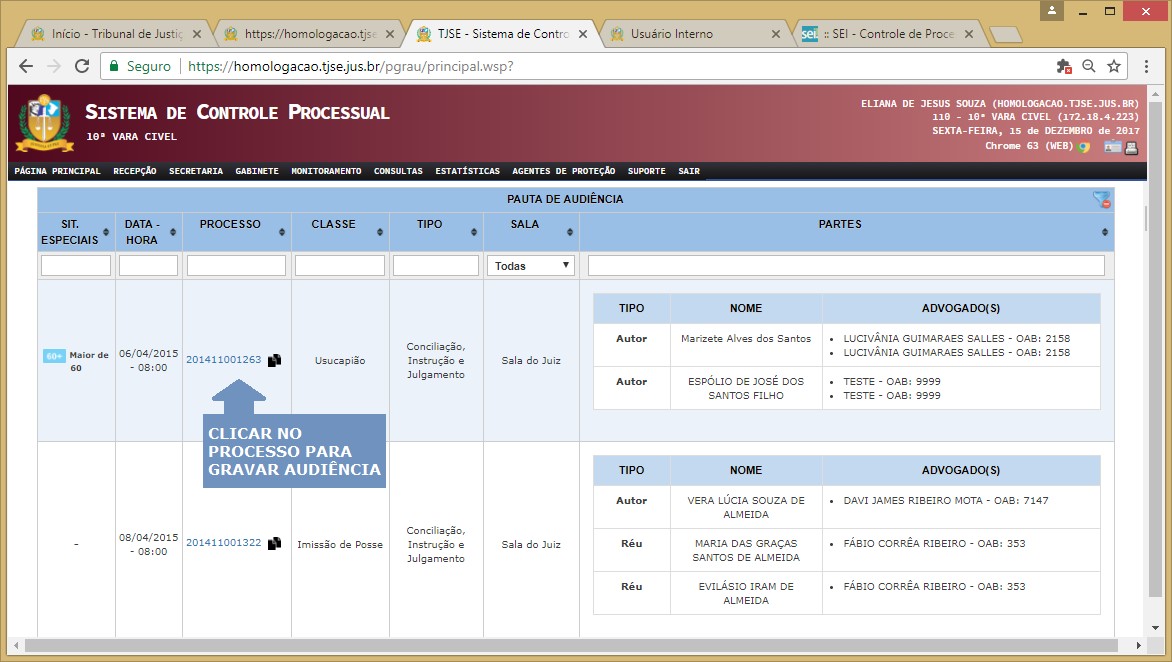
Task: Click the printer icon in the header
Action: (1131, 147)
